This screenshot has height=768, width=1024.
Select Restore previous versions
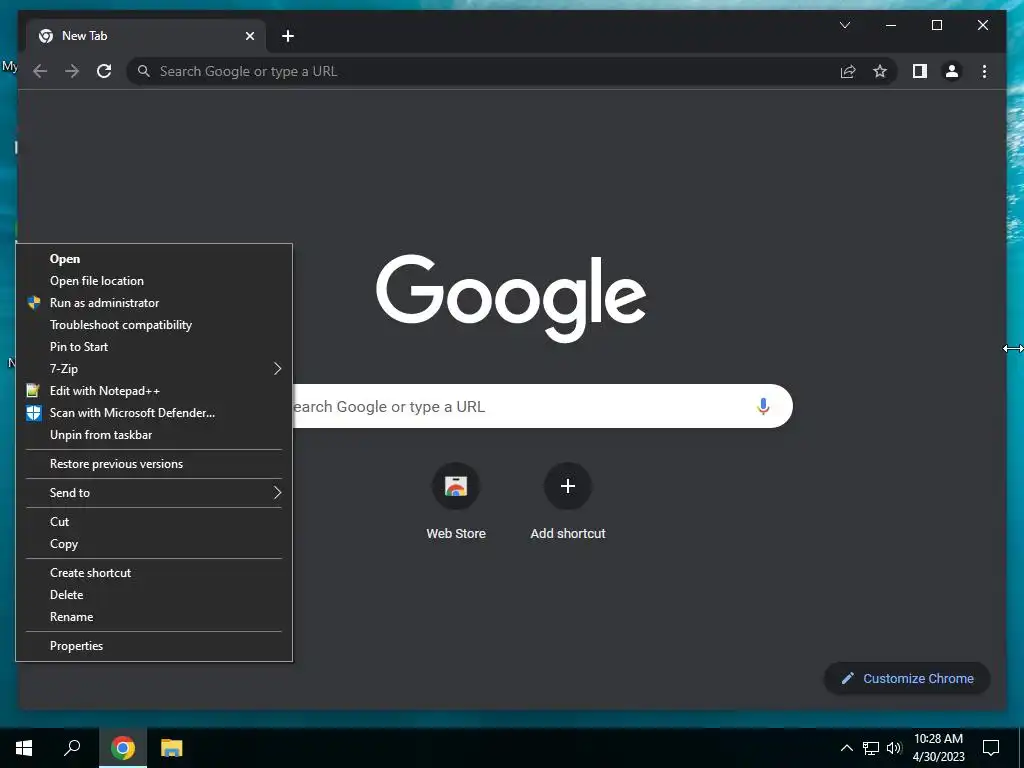click(x=154, y=464)
